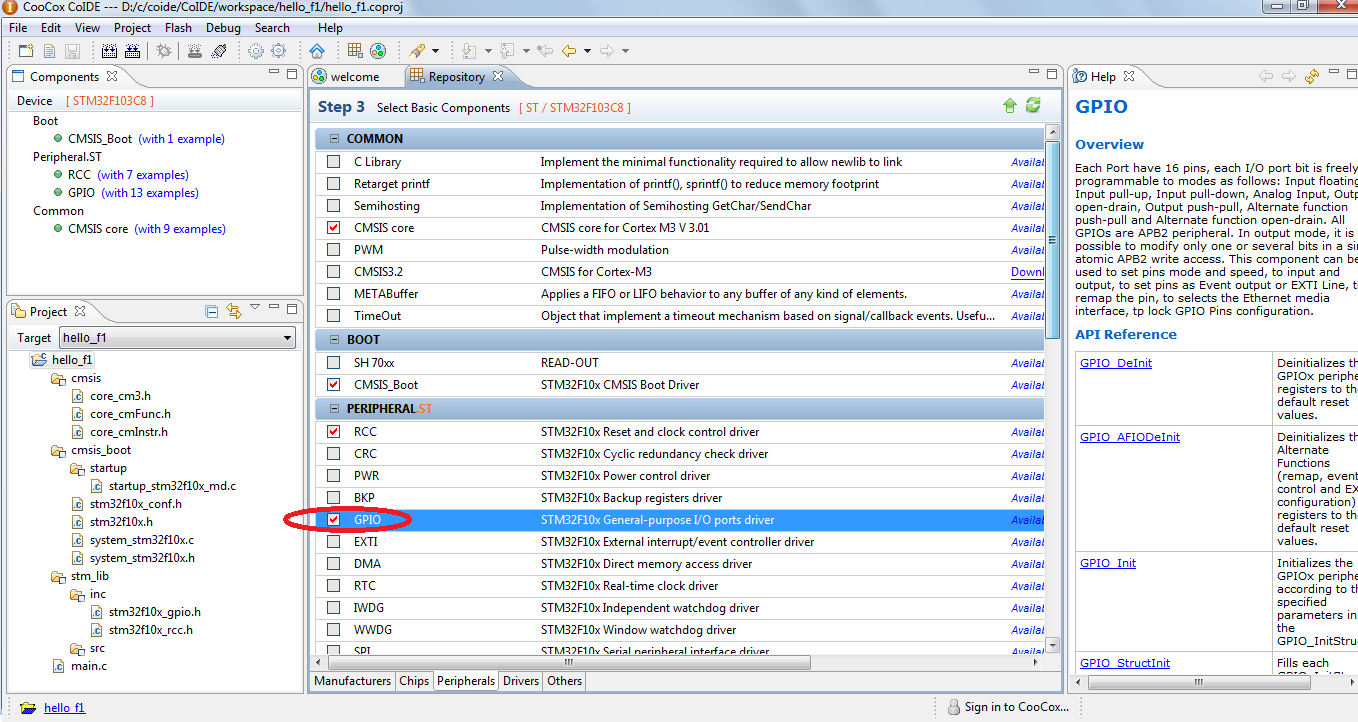Uncheck the GPIO peripheral checkbox
Screen dimensions: 1358x722
[334, 520]
